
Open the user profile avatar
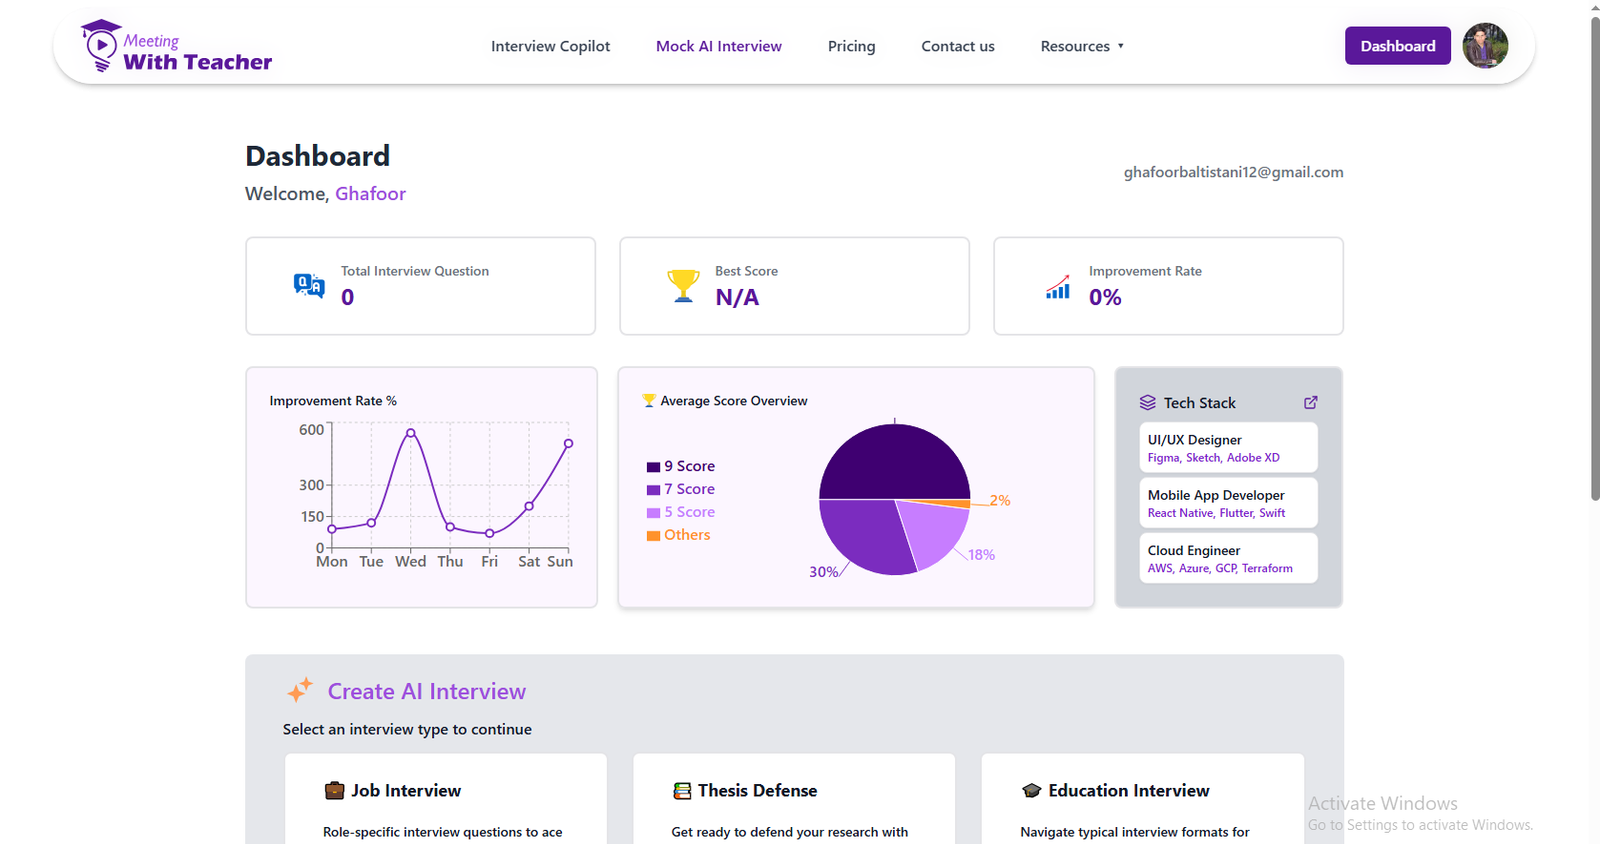(x=1485, y=46)
